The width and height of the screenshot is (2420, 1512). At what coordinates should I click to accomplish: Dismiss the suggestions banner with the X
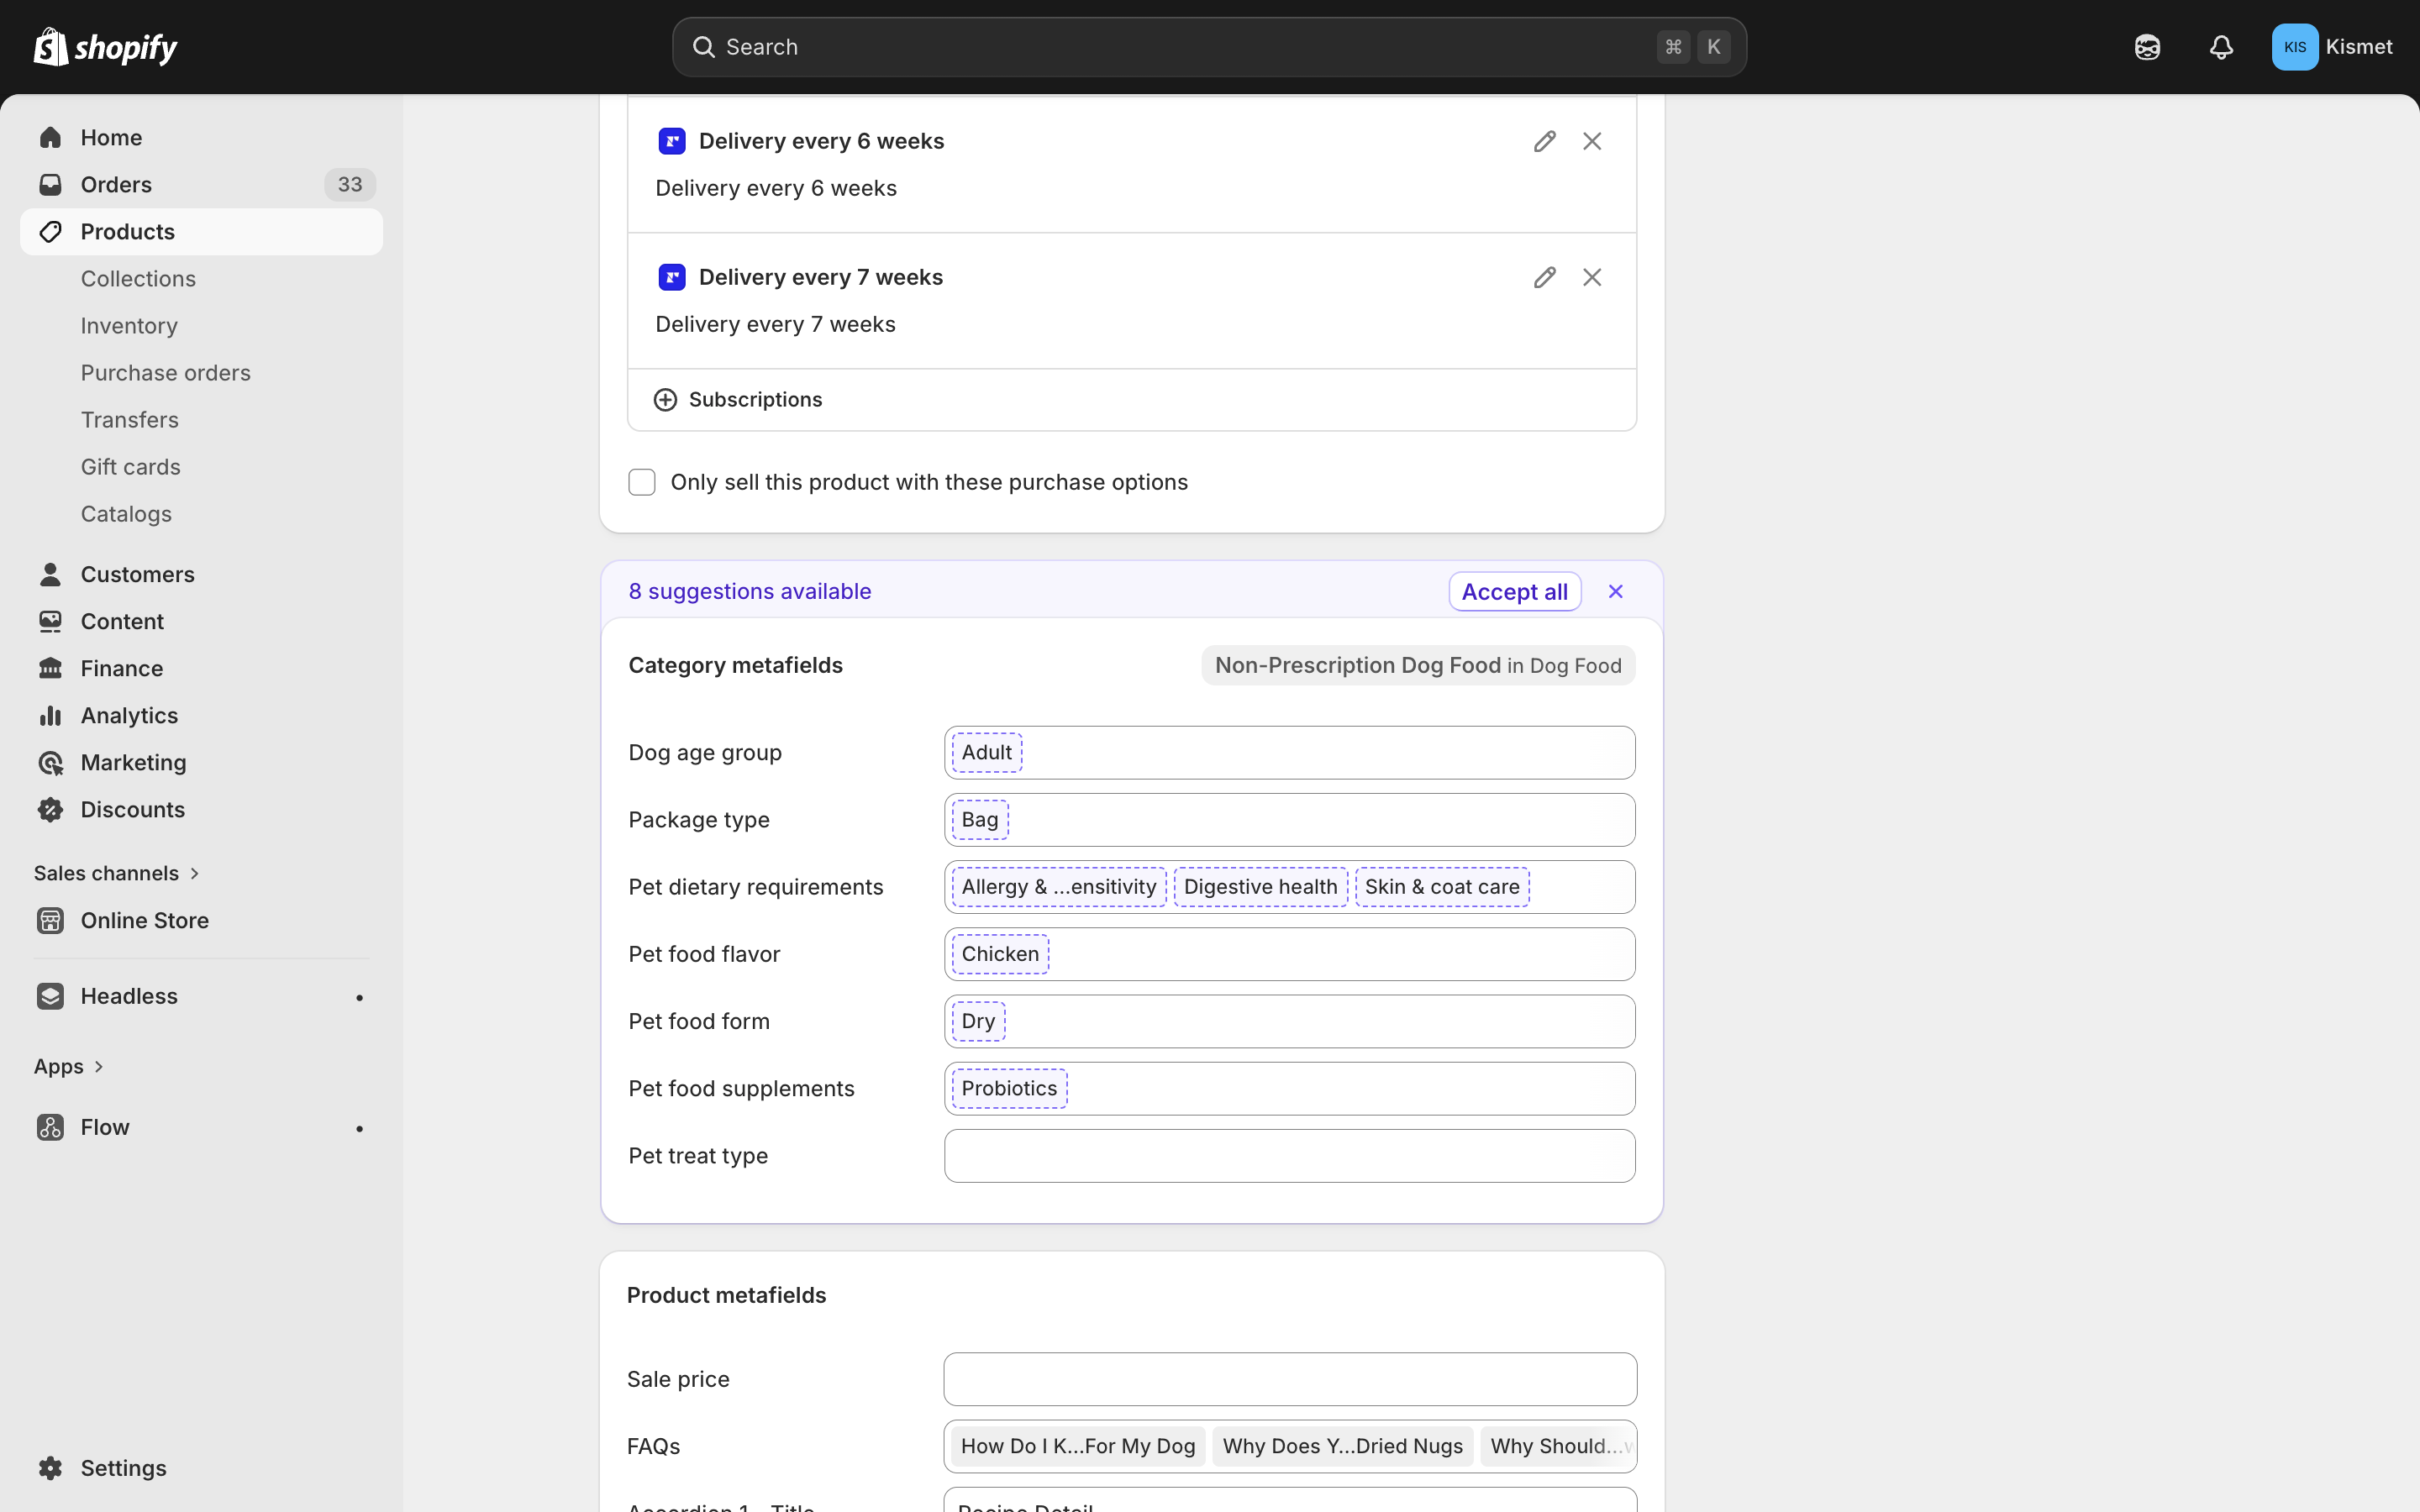1615,591
